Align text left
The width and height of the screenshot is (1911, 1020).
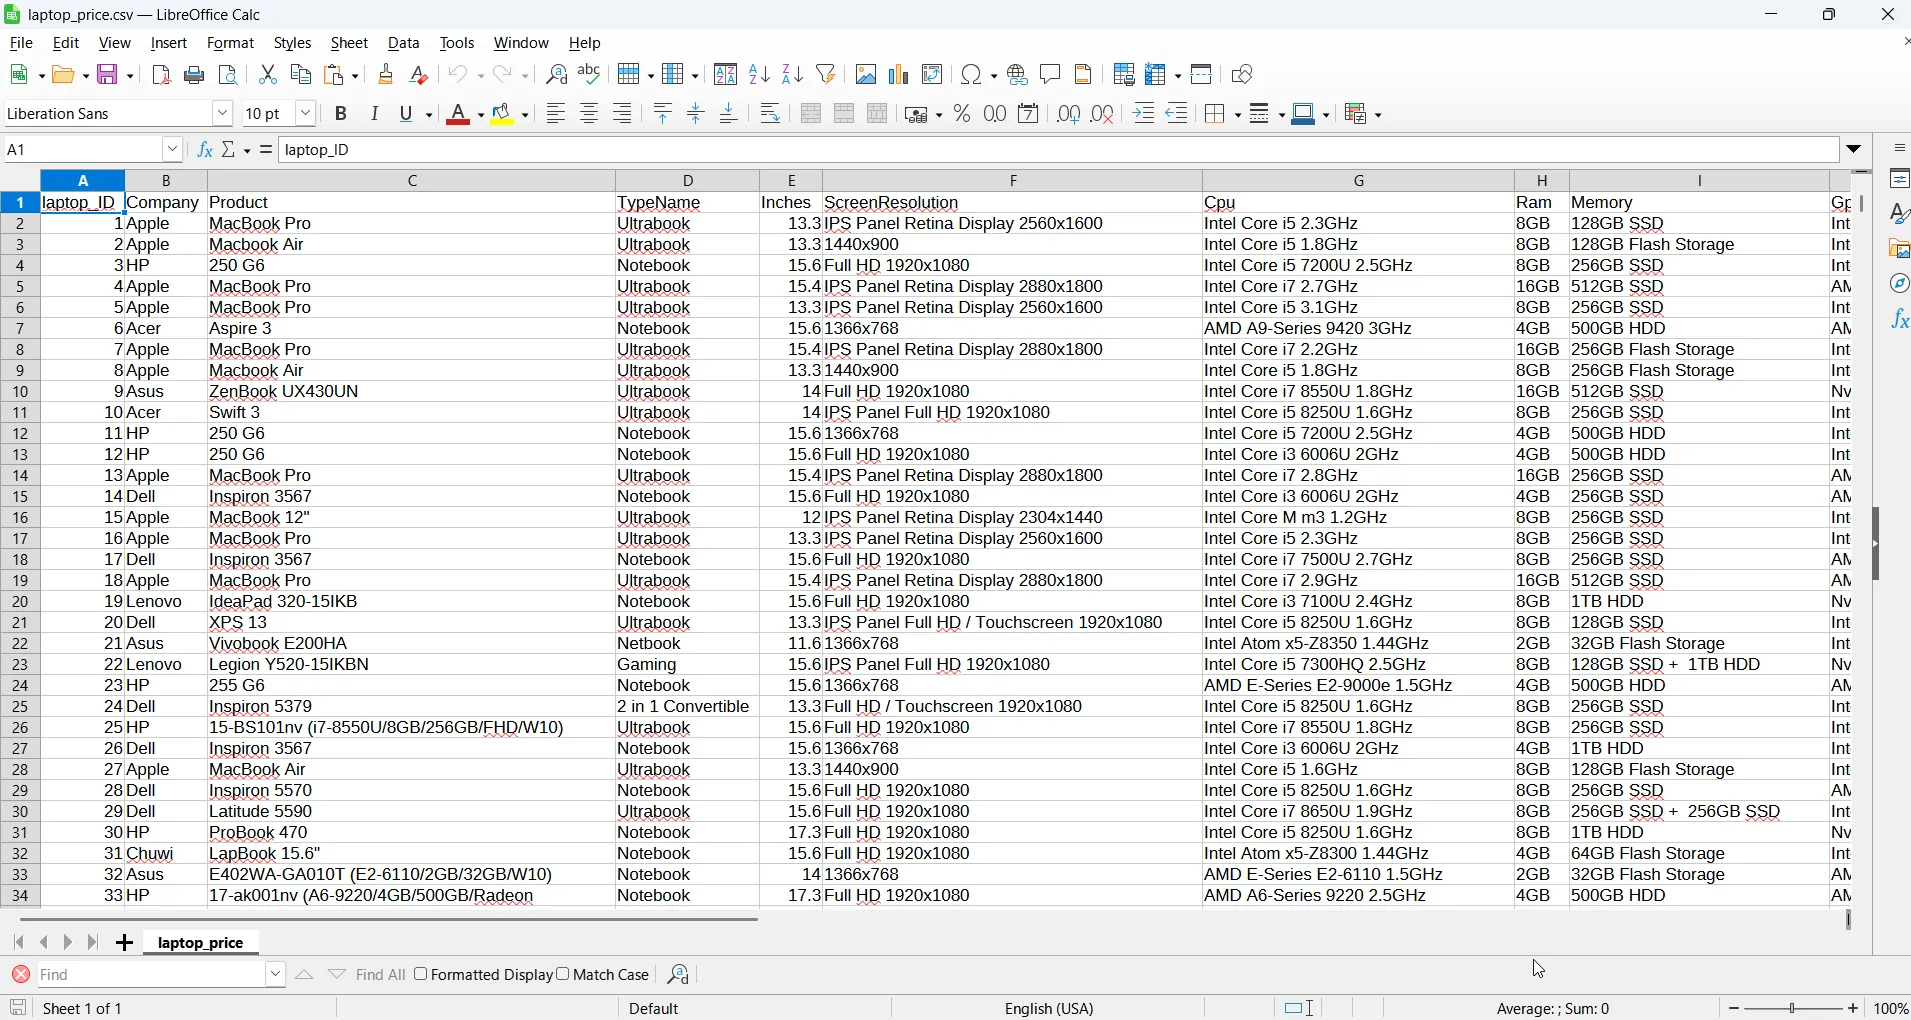tap(557, 114)
